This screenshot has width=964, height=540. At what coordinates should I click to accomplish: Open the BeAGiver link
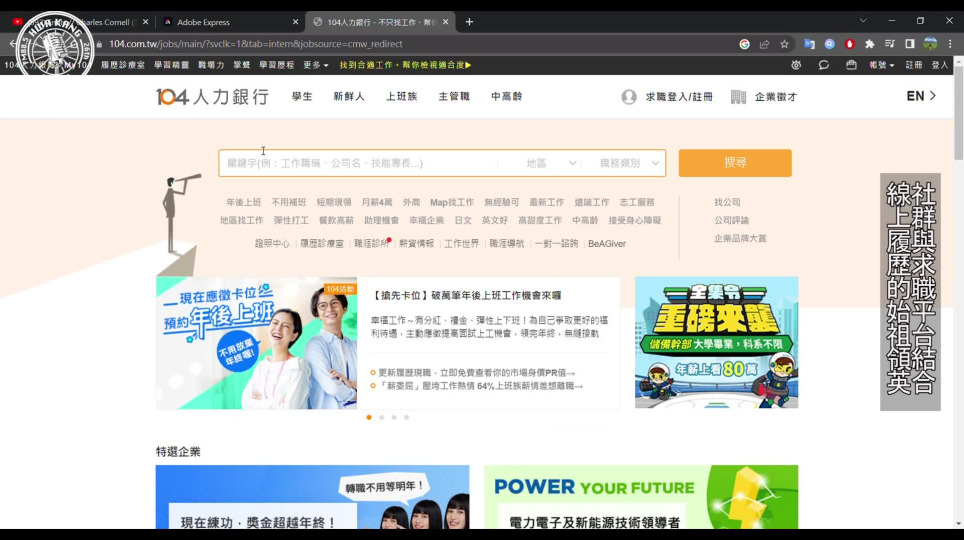pos(607,244)
